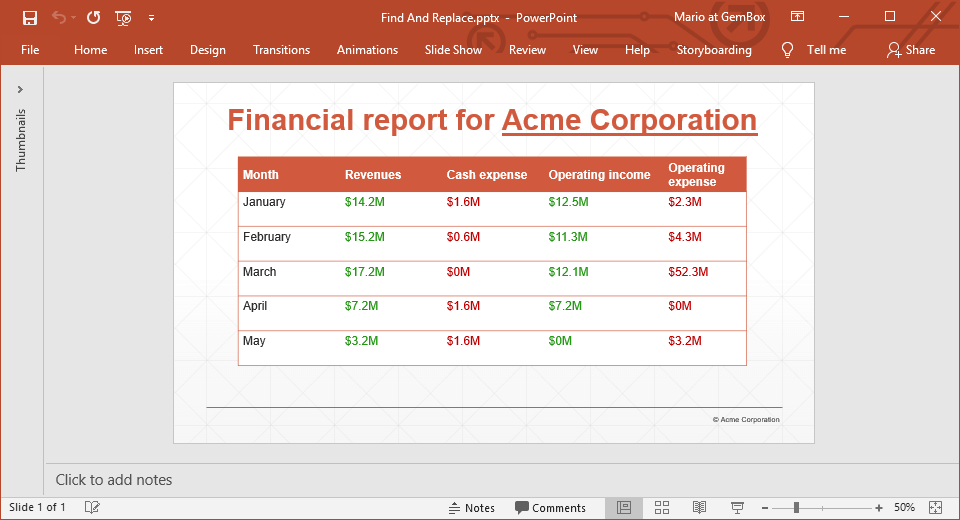Image resolution: width=960 pixels, height=520 pixels.
Task: Switch to the Storyboarding tab
Action: click(713, 50)
